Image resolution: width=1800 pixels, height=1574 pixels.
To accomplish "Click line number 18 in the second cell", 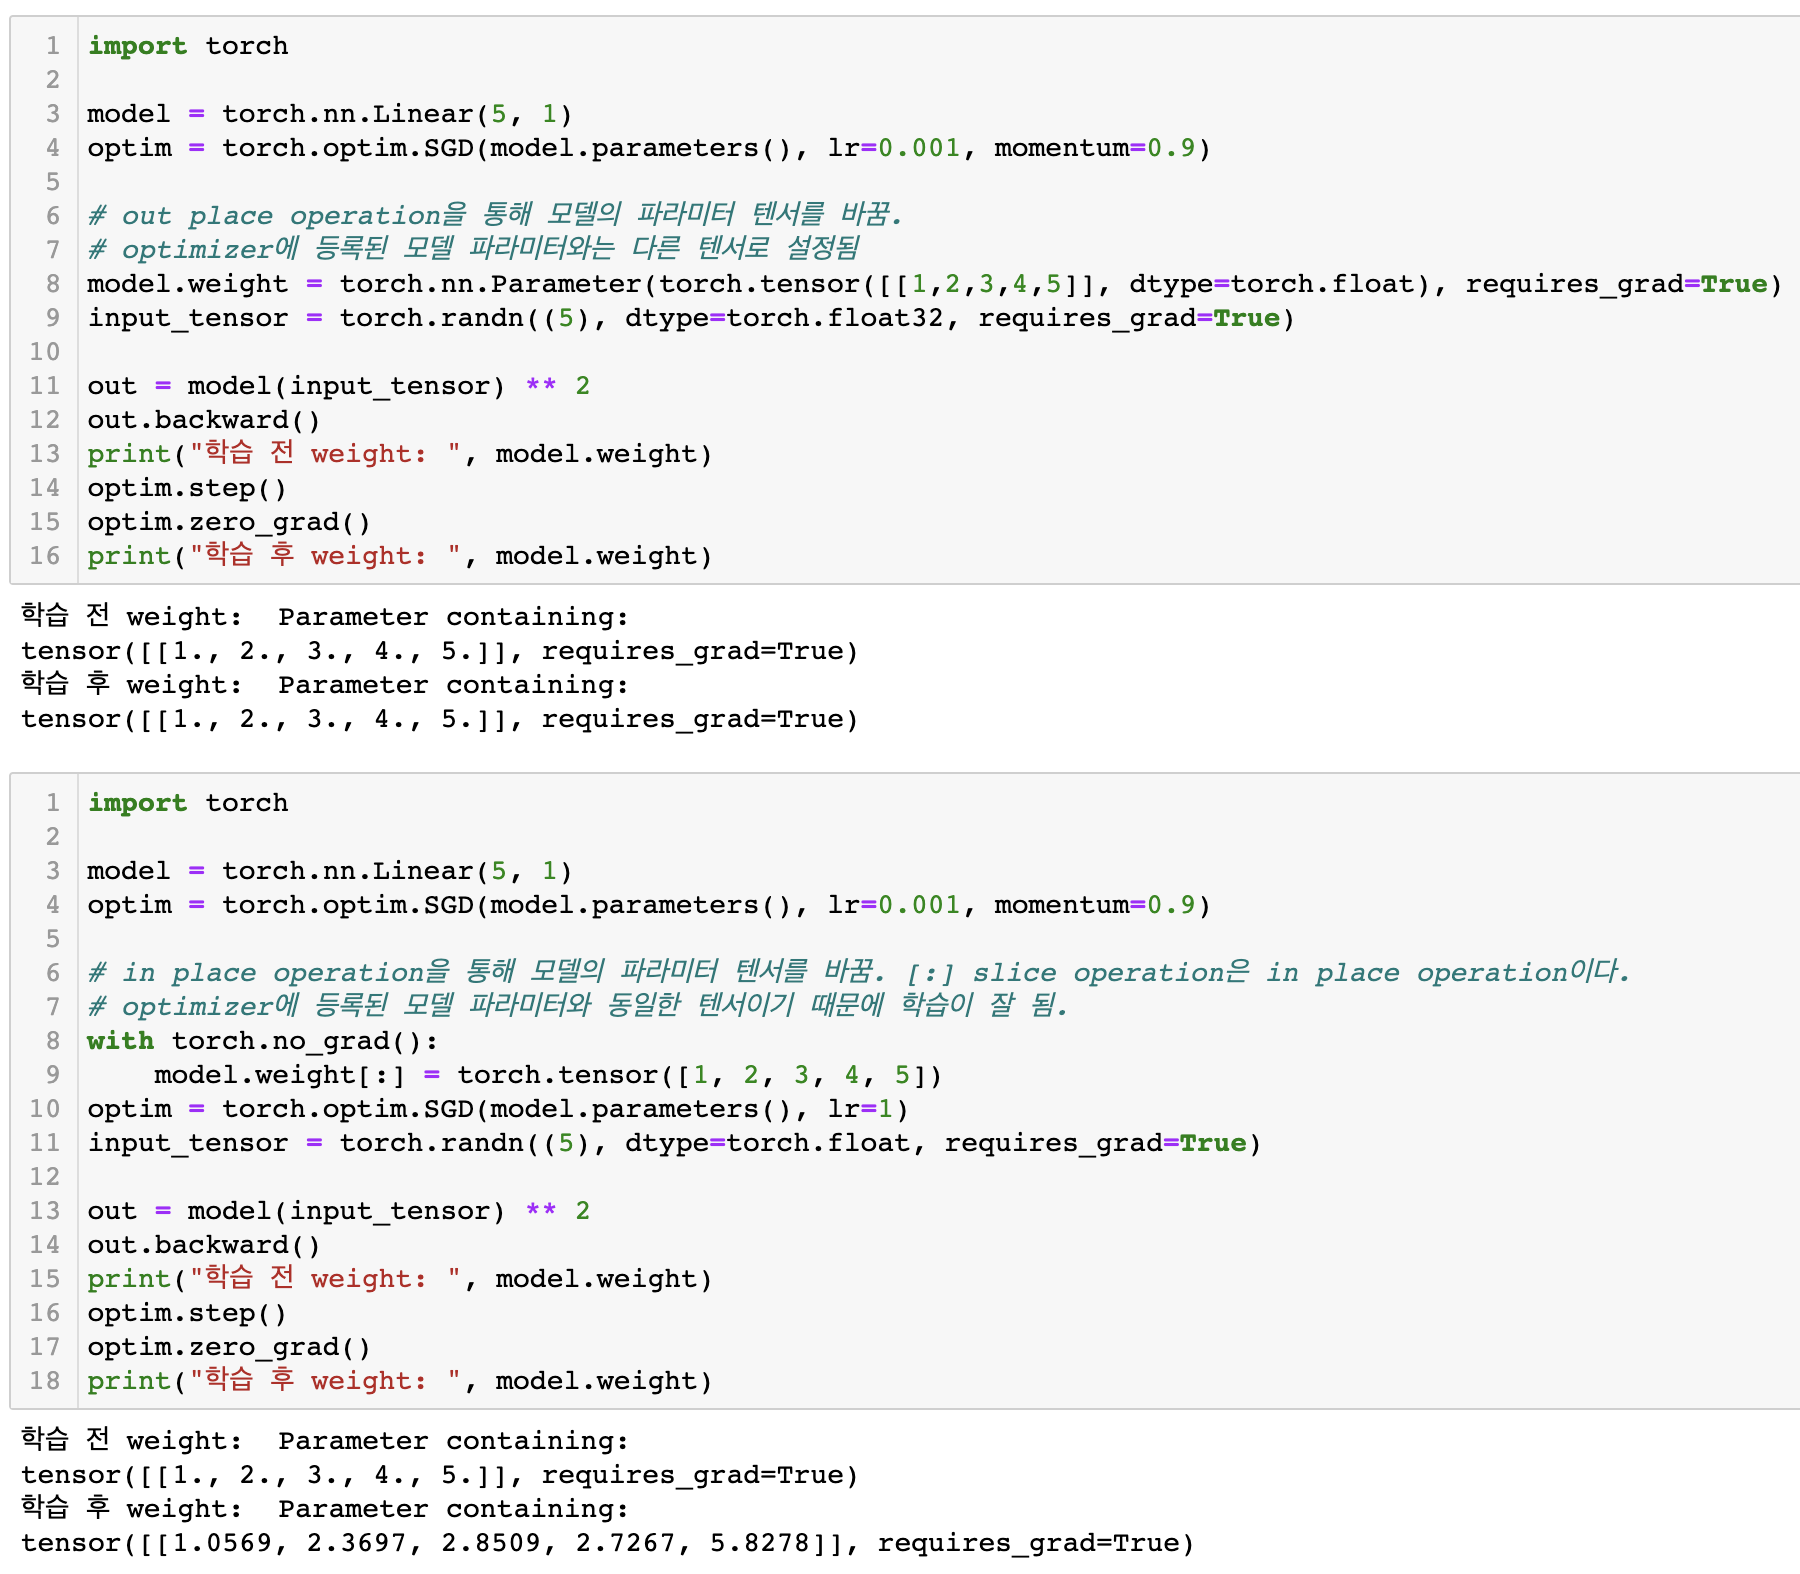I will 45,1381.
